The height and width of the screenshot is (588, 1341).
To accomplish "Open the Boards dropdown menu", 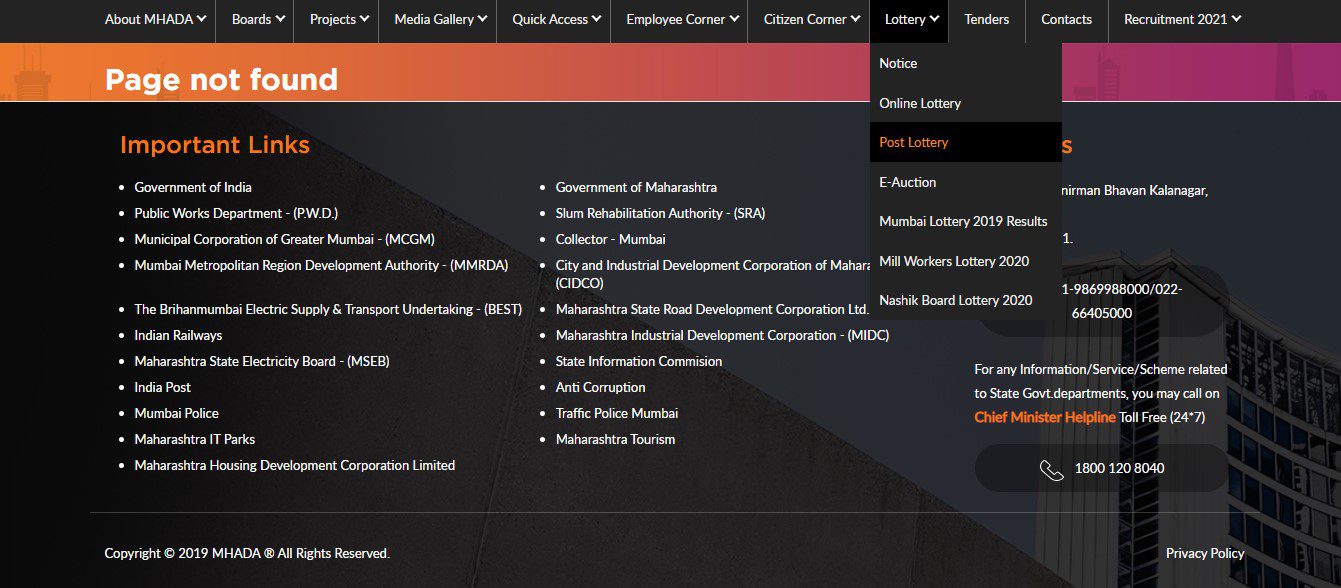I will [258, 19].
